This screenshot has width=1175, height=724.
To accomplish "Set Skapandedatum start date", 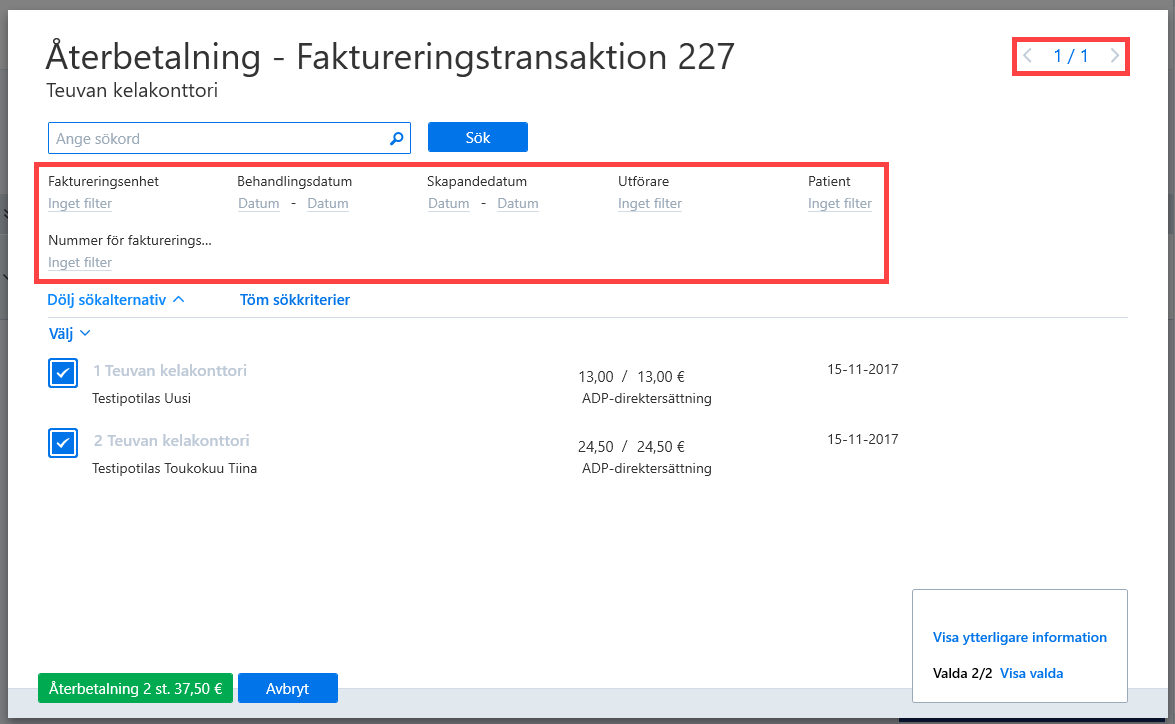I will pos(449,203).
